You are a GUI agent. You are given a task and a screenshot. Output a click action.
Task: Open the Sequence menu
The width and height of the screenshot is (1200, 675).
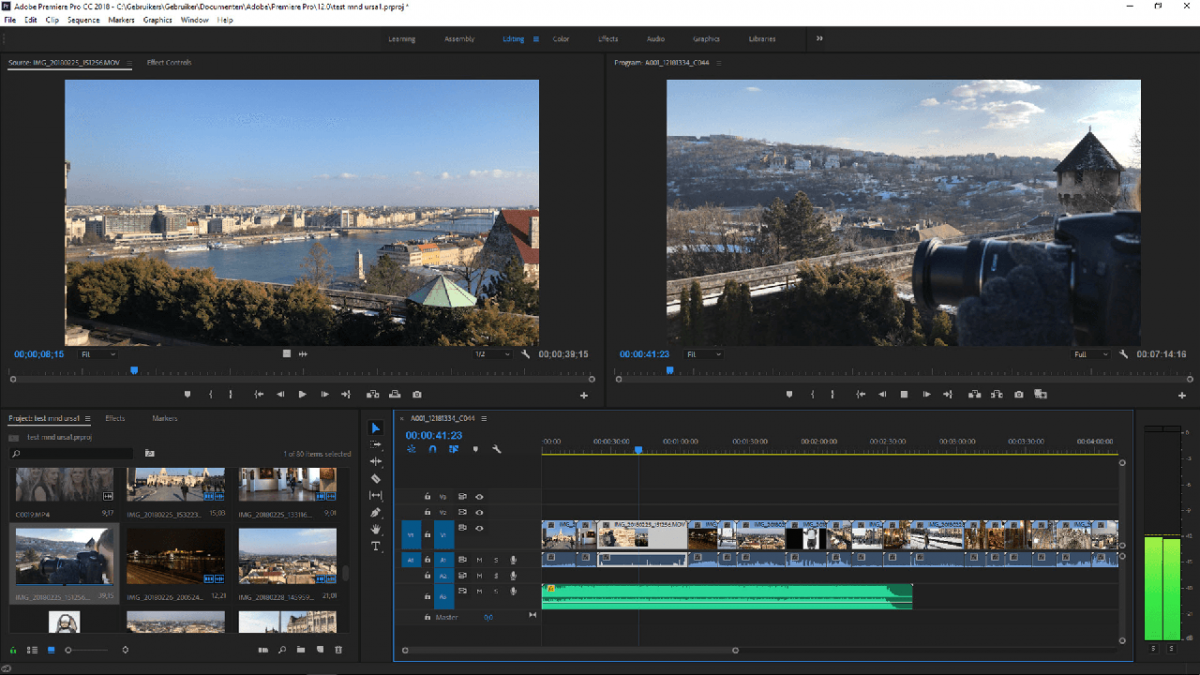tap(83, 20)
